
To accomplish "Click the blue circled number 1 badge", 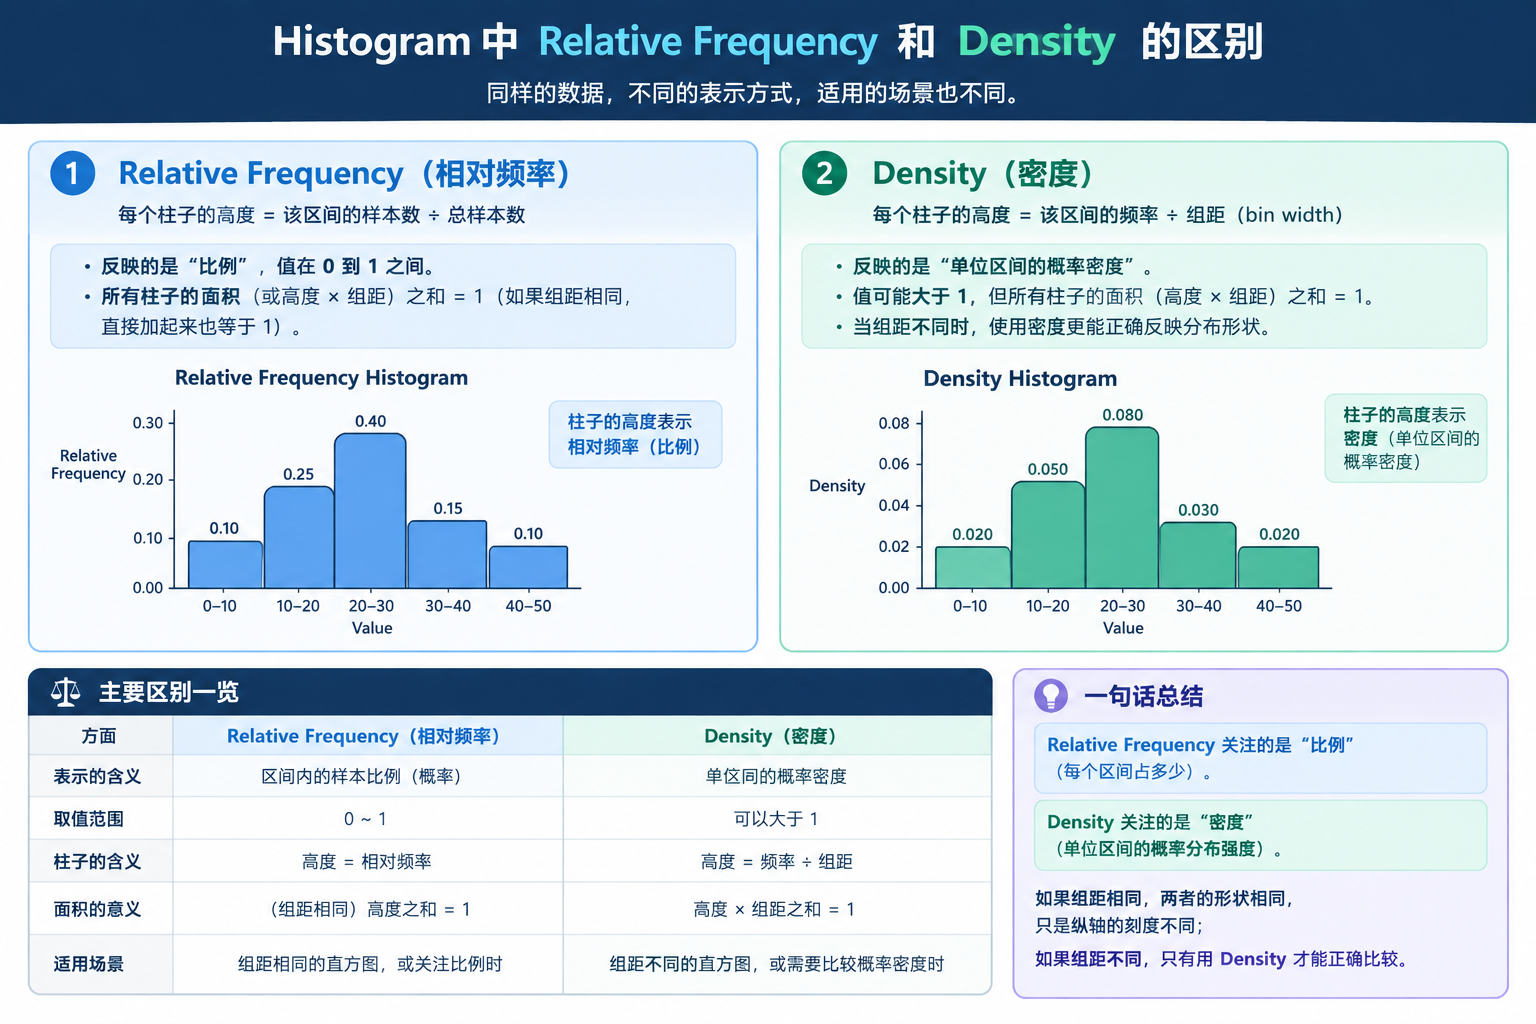I will (x=73, y=173).
